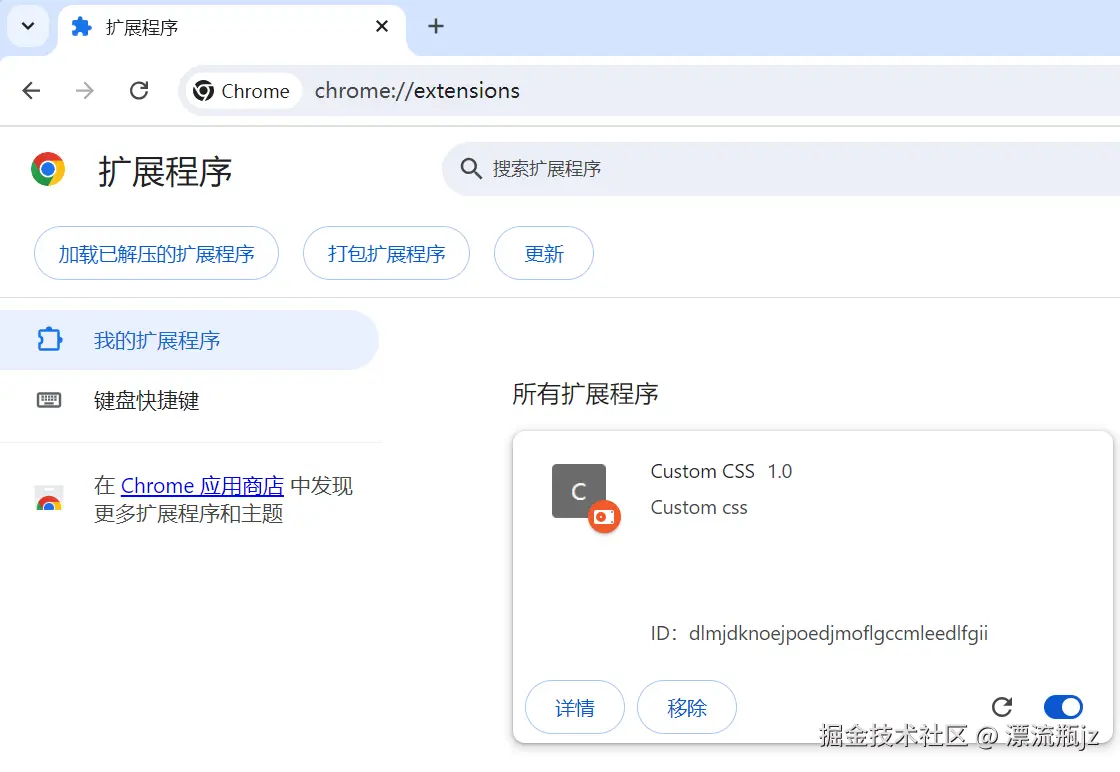
Task: Click the puzzle icon next to 我的扩展程序
Action: pos(49,339)
